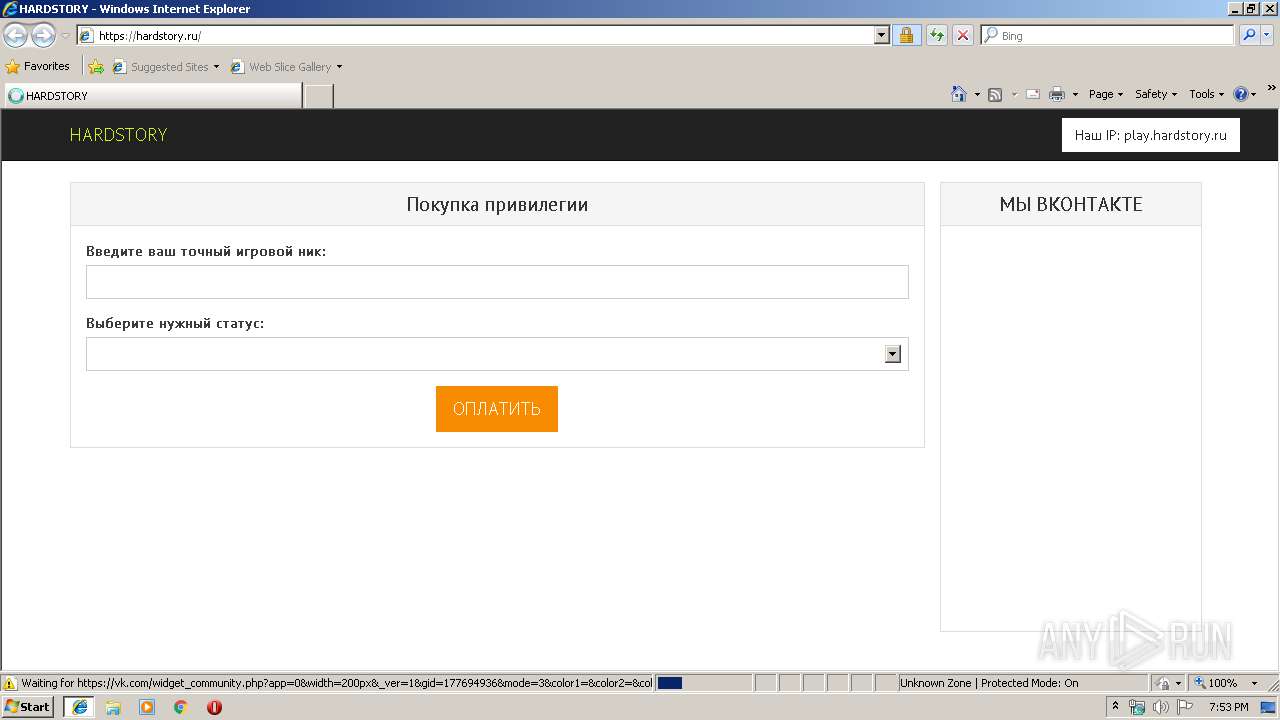Image resolution: width=1280 pixels, height=720 pixels.
Task: Open the Help question mark icon
Action: point(1241,94)
